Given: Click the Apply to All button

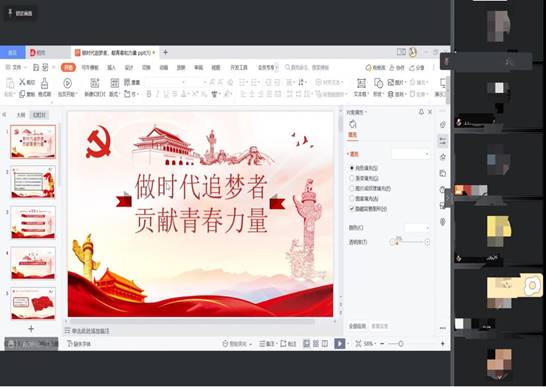Looking at the screenshot, I should pos(358,326).
